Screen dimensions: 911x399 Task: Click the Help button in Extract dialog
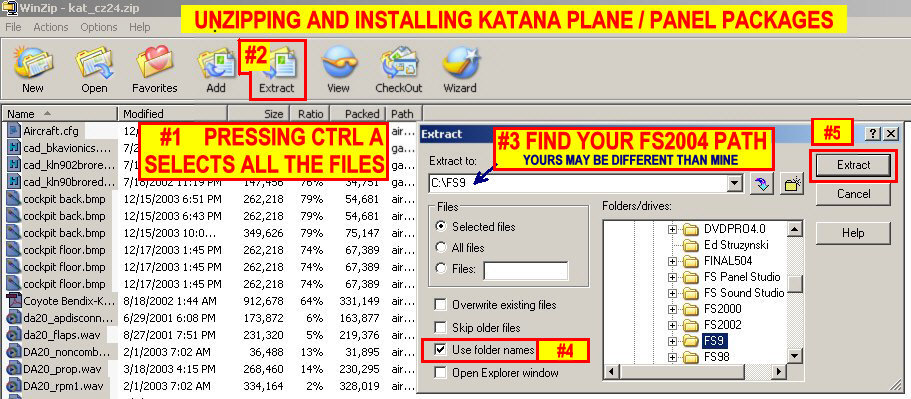pyautogui.click(x=853, y=233)
